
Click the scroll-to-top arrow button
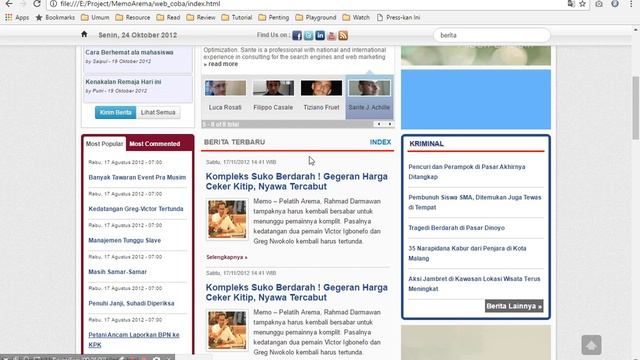click(x=591, y=345)
